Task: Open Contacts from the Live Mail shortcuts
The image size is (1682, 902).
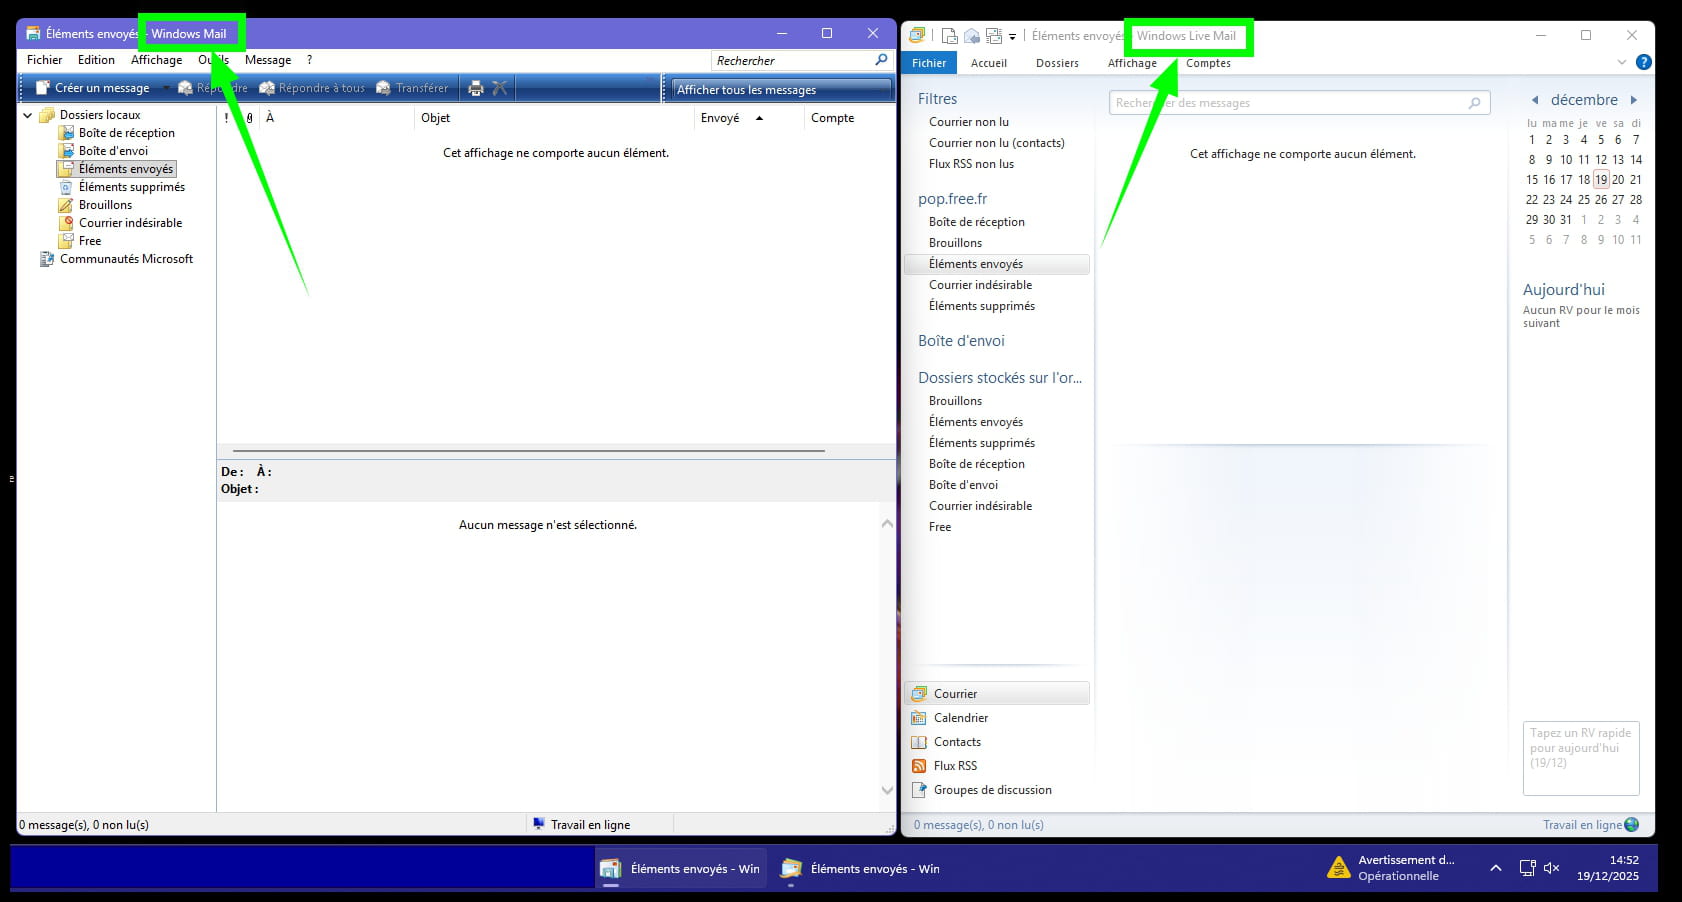Action: tap(956, 742)
